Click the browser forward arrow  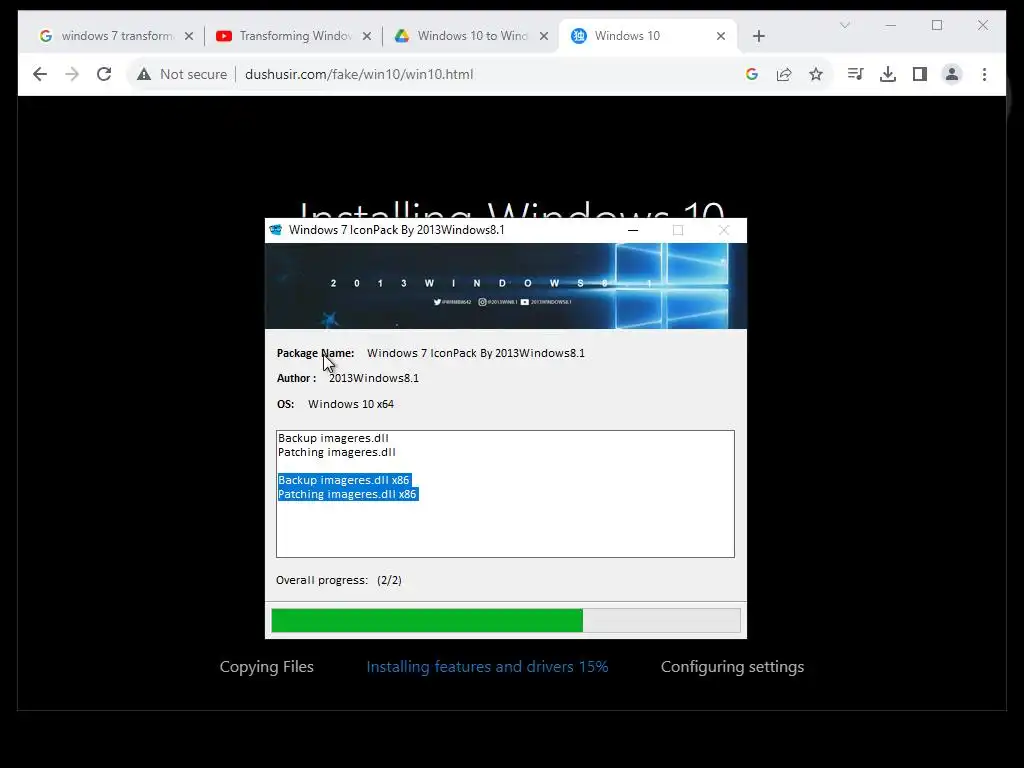72,74
